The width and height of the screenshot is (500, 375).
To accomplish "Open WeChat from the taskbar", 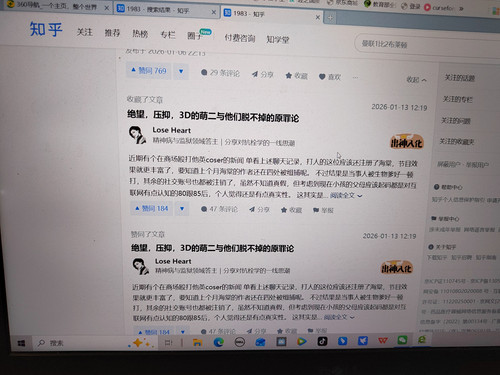I will pos(402,340).
